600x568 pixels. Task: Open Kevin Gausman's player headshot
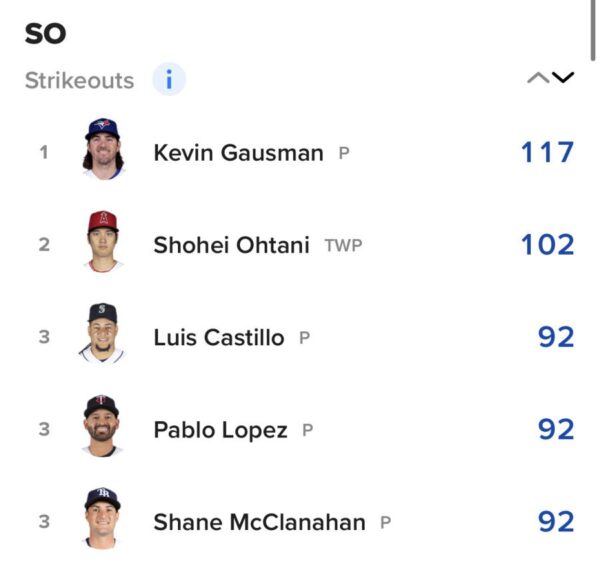[102, 151]
